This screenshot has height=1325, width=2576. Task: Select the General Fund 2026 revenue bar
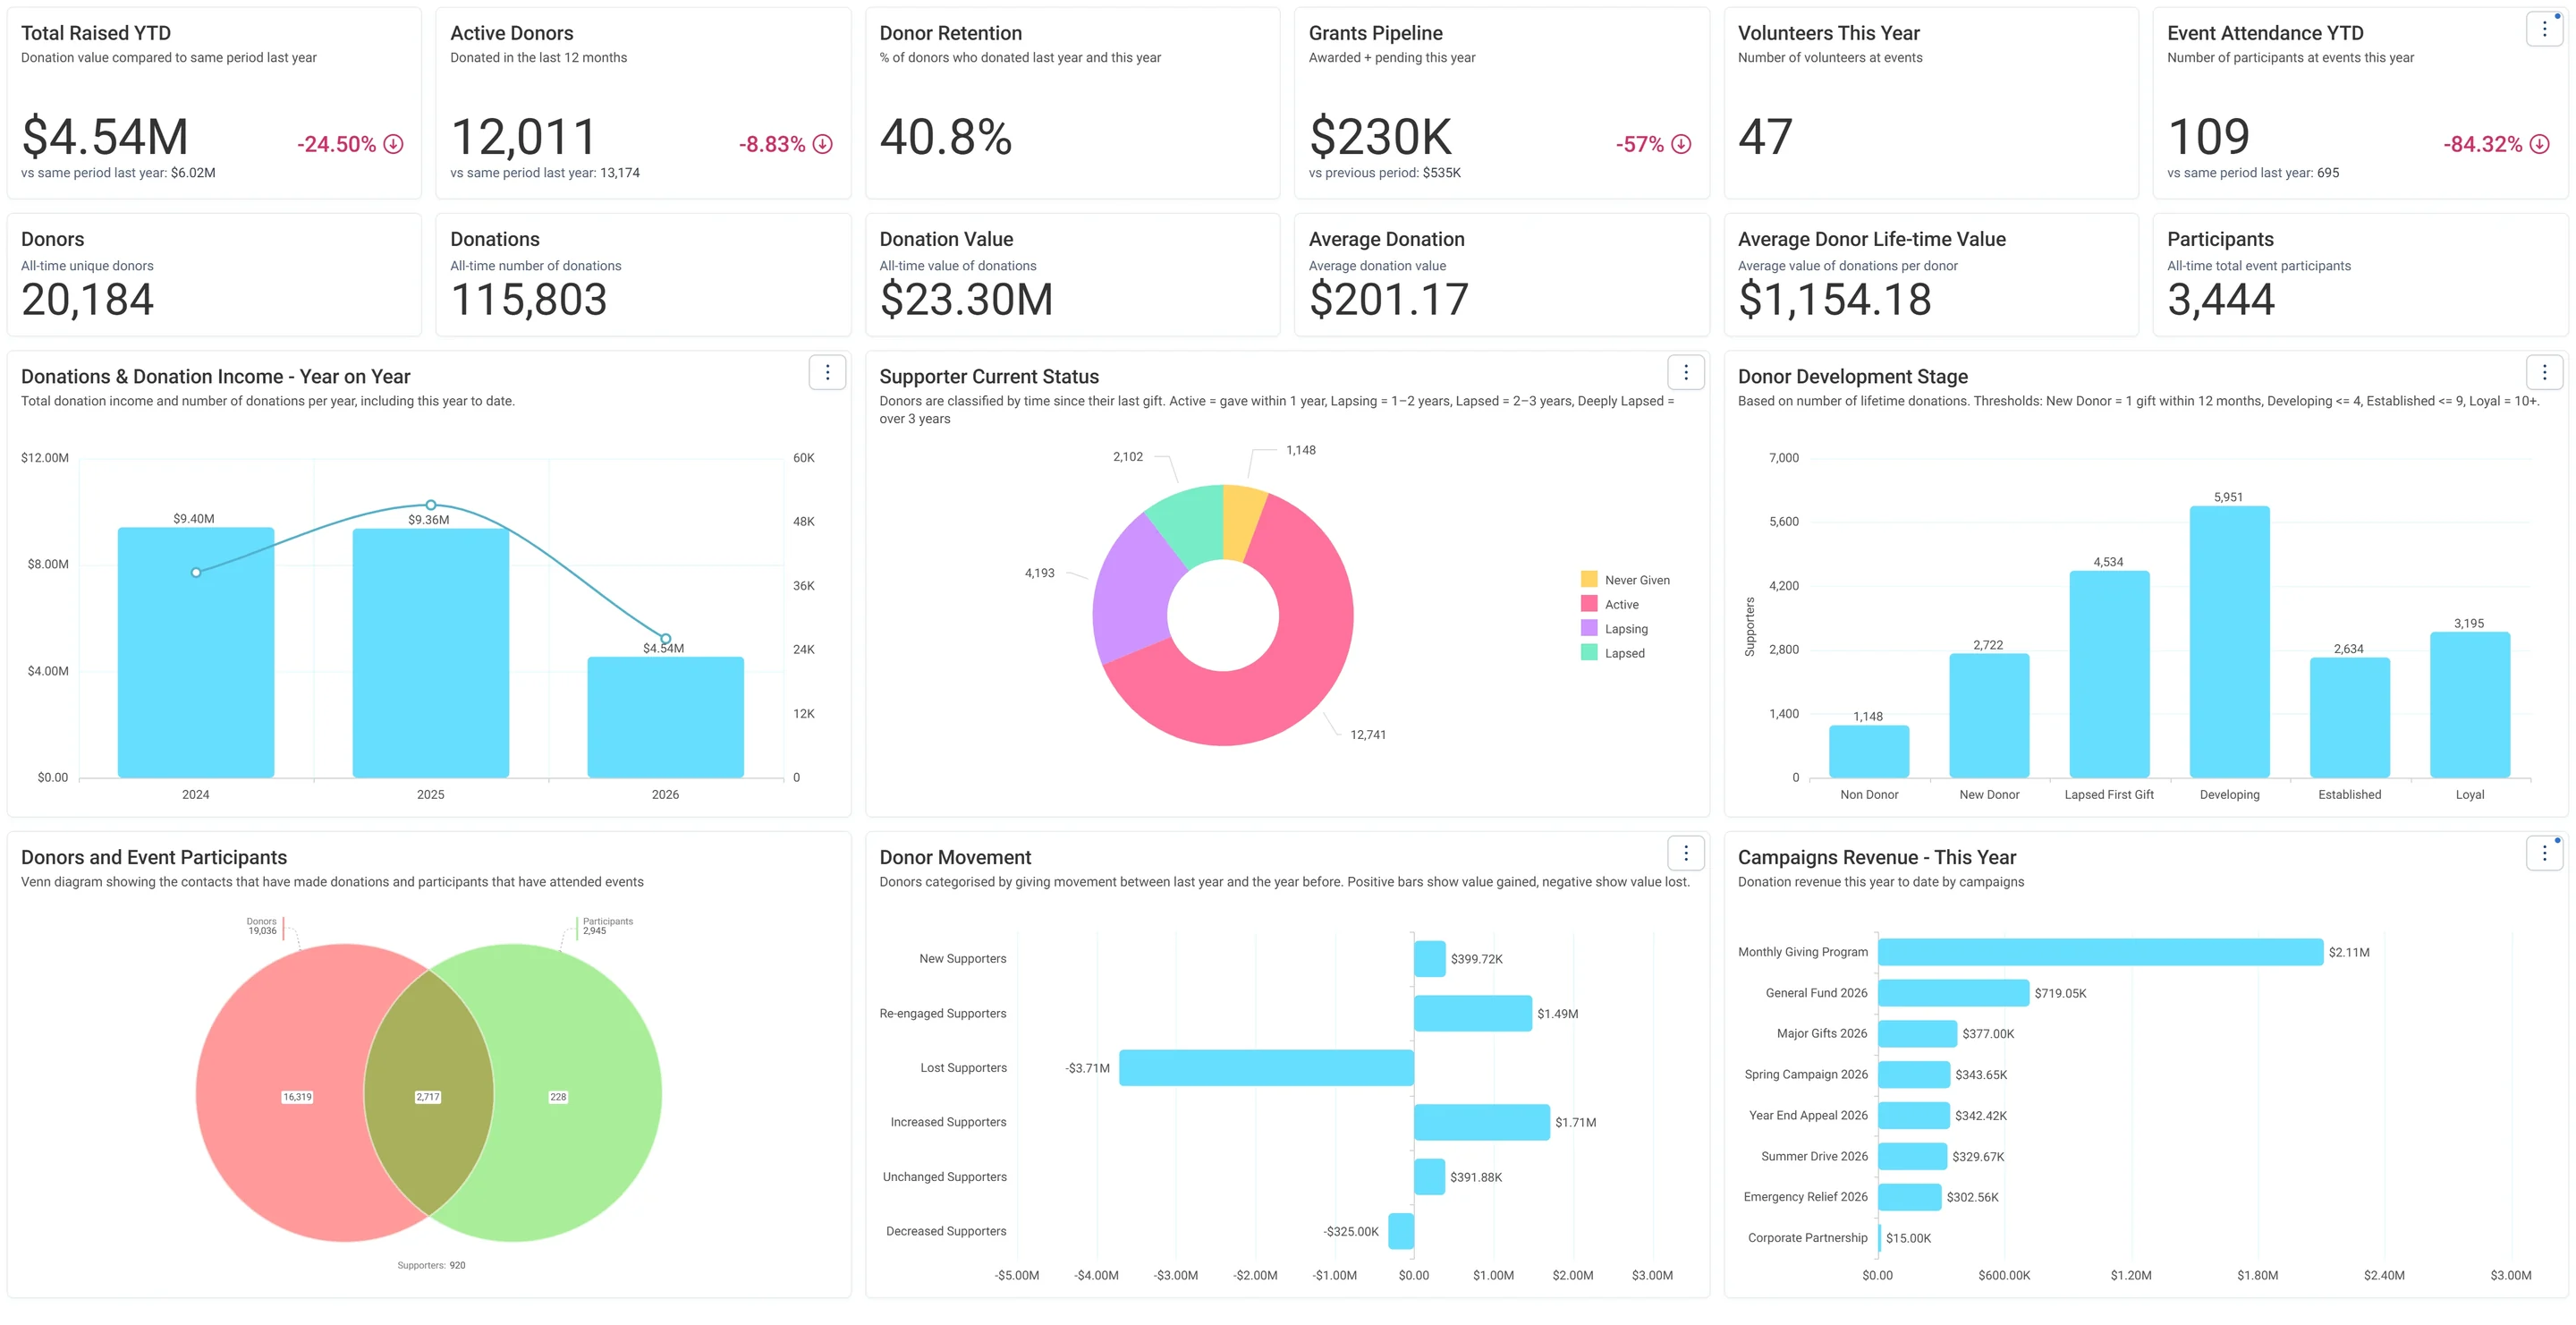[1953, 993]
